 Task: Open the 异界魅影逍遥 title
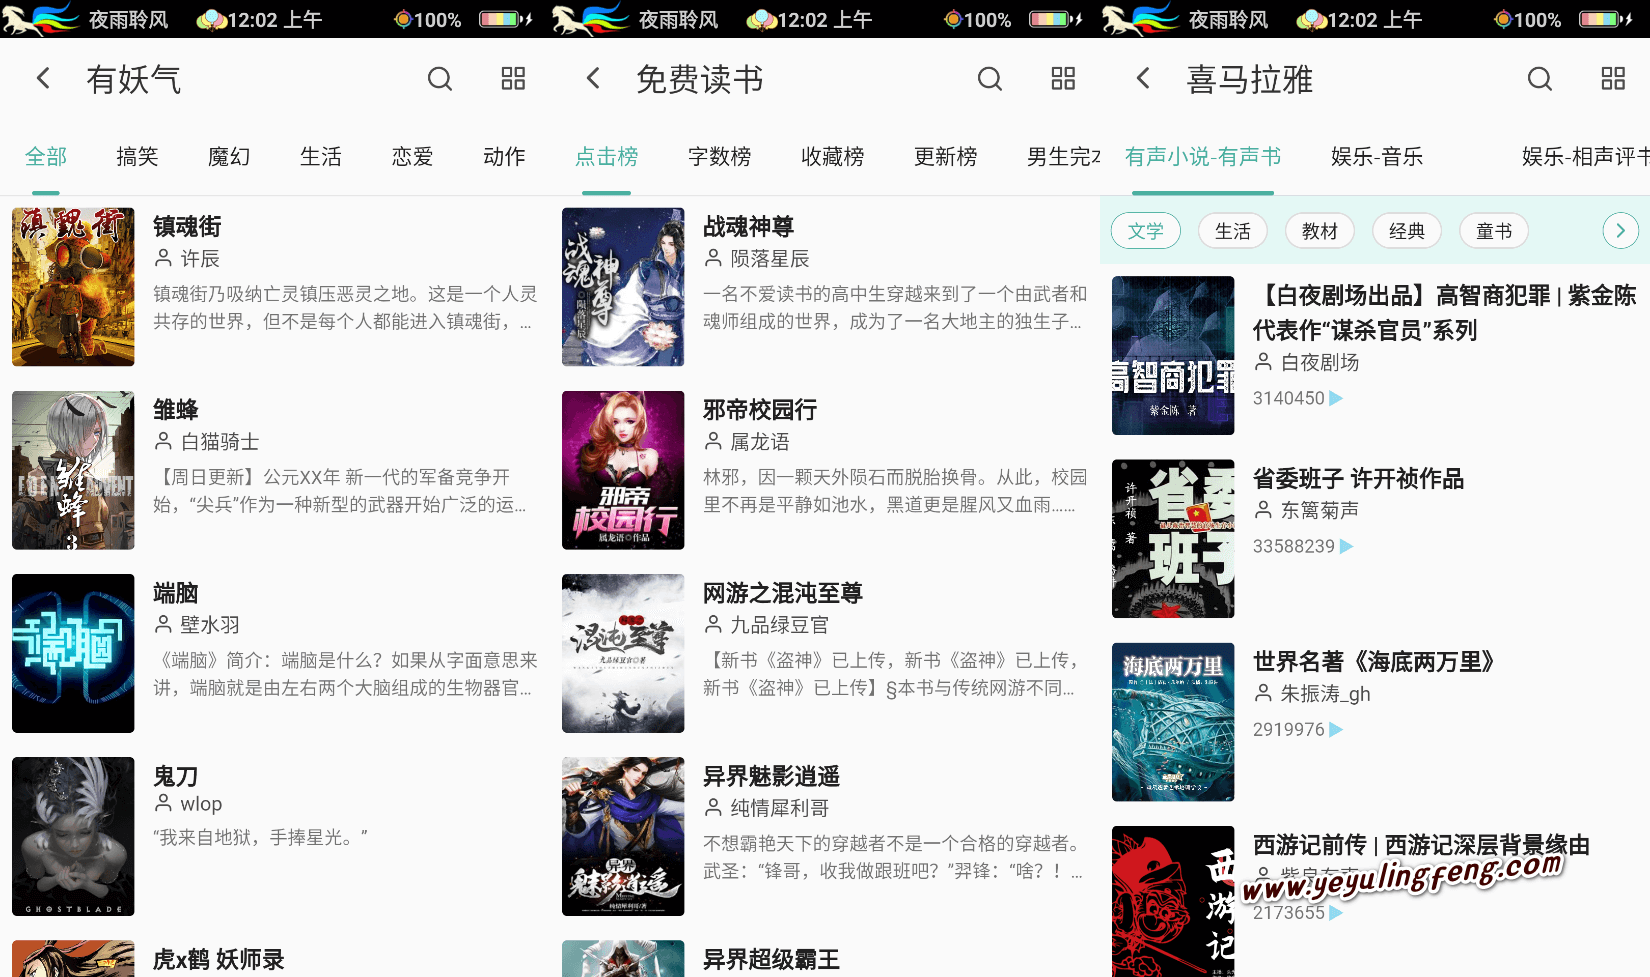[772, 776]
